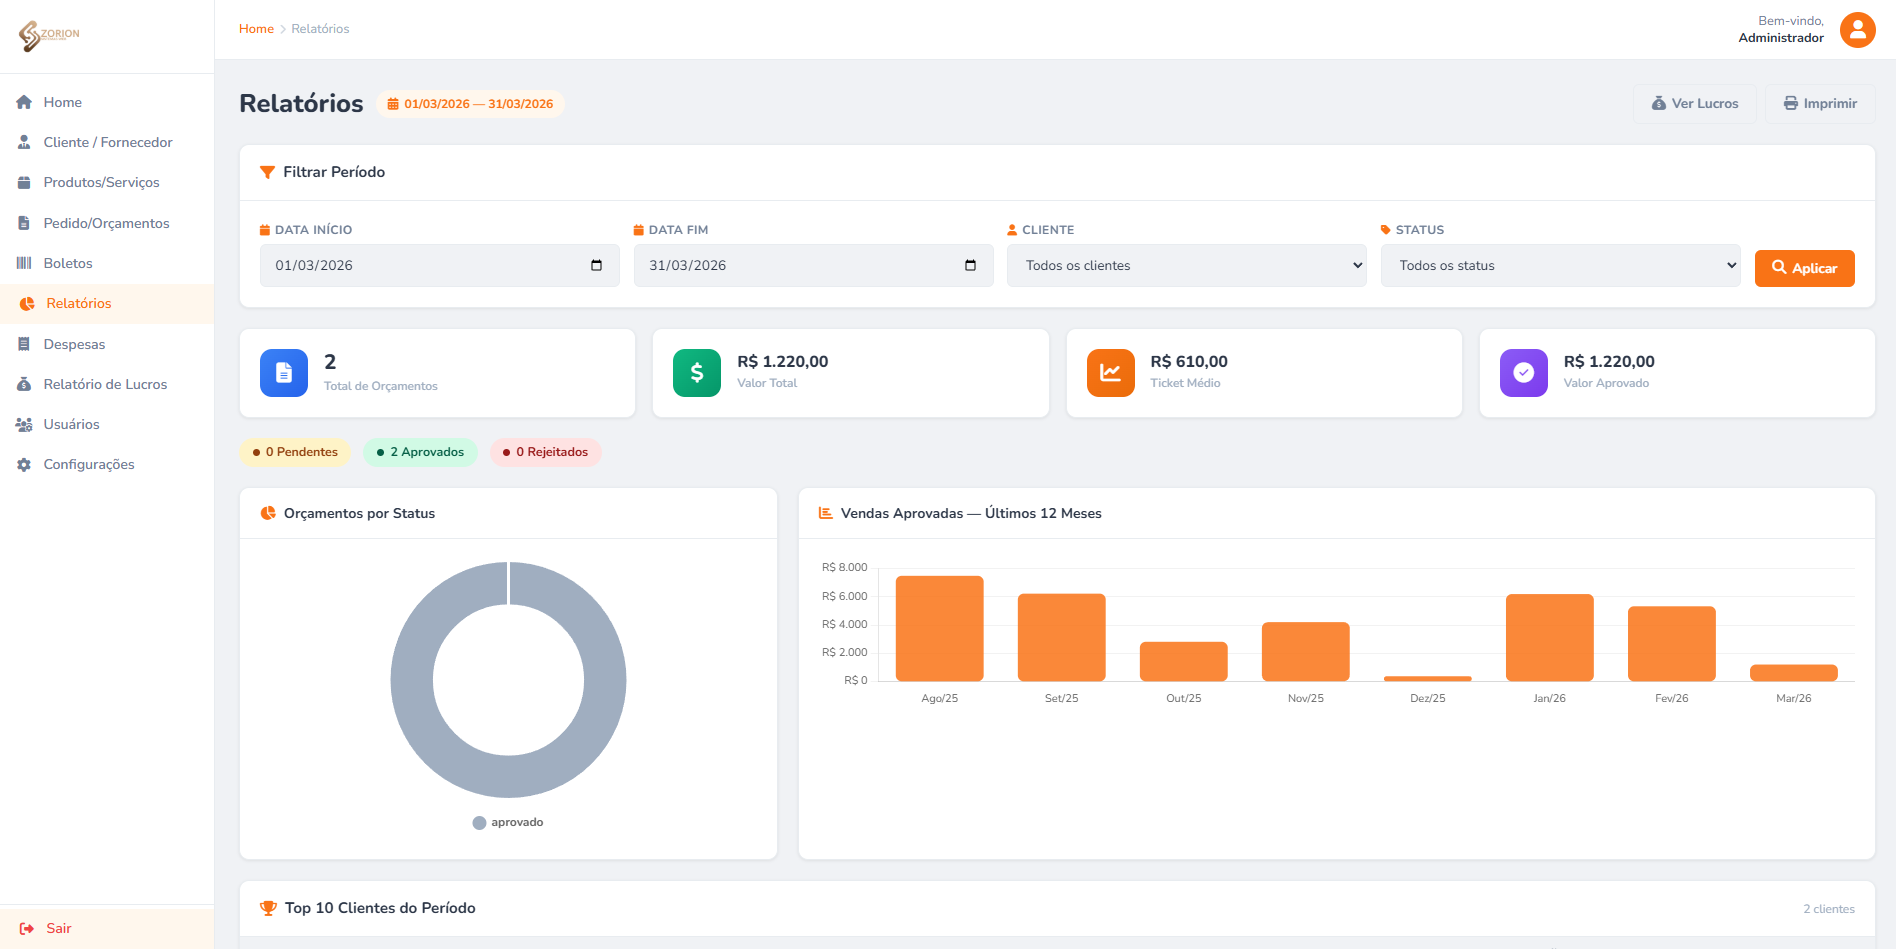Click the green dollar Valor Total icon
1896x949 pixels.
(697, 373)
